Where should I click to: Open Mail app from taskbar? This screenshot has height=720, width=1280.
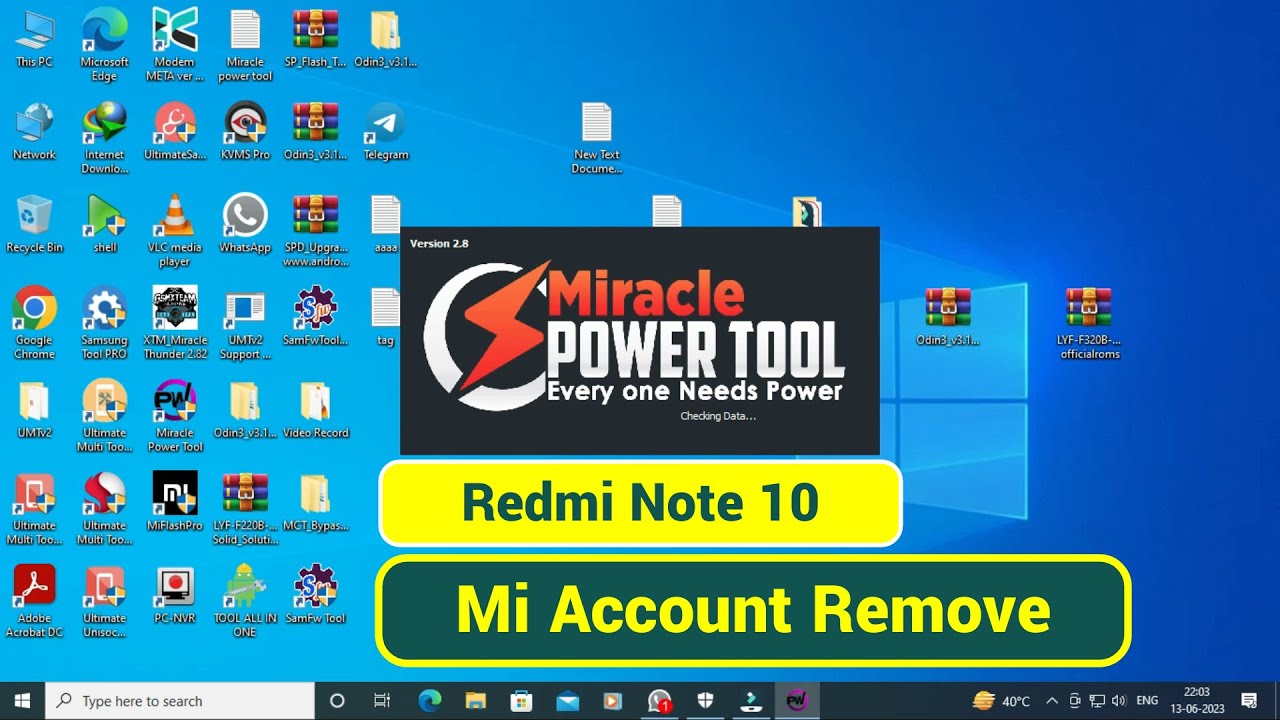(567, 701)
